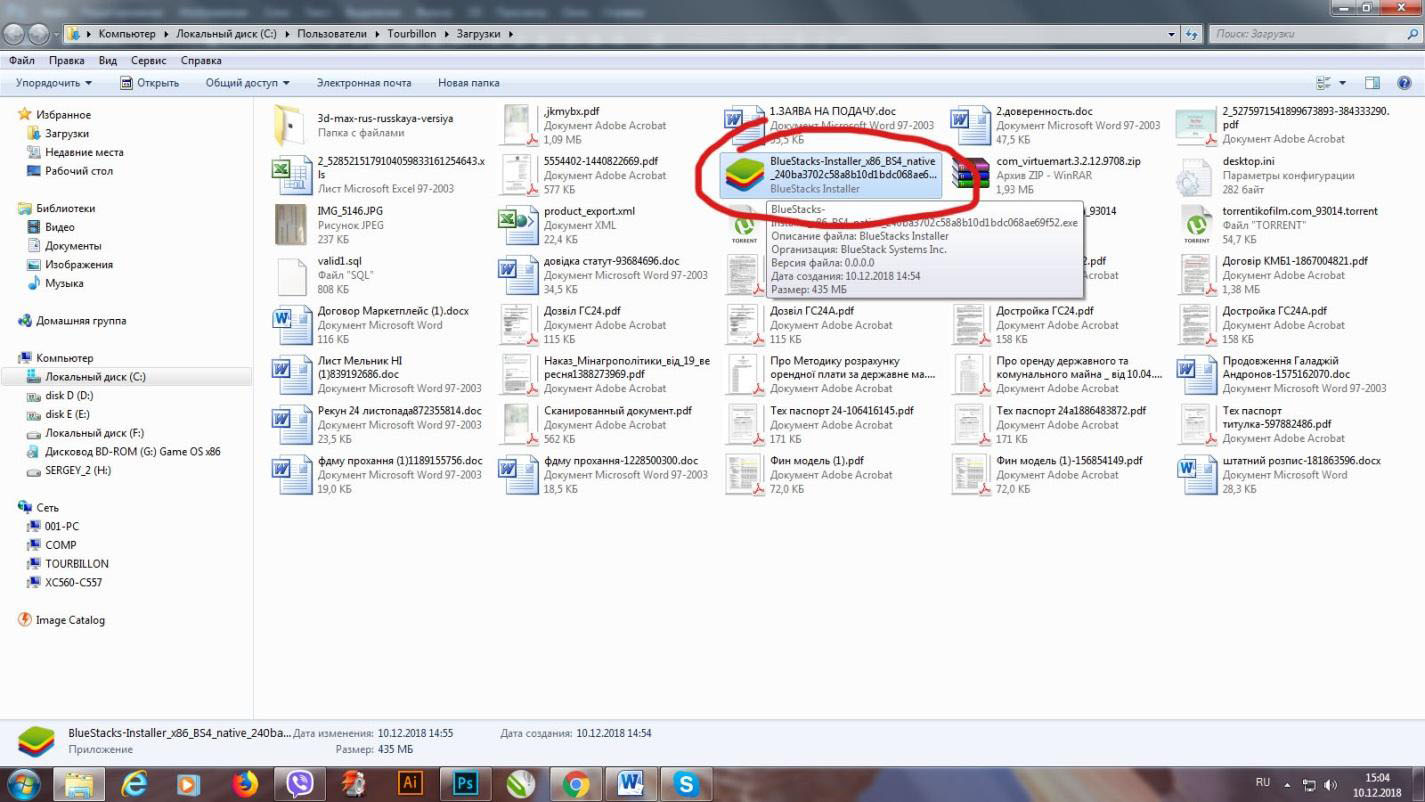This screenshot has width=1425, height=802.
Task: Open the Справка menu
Action: [201, 61]
